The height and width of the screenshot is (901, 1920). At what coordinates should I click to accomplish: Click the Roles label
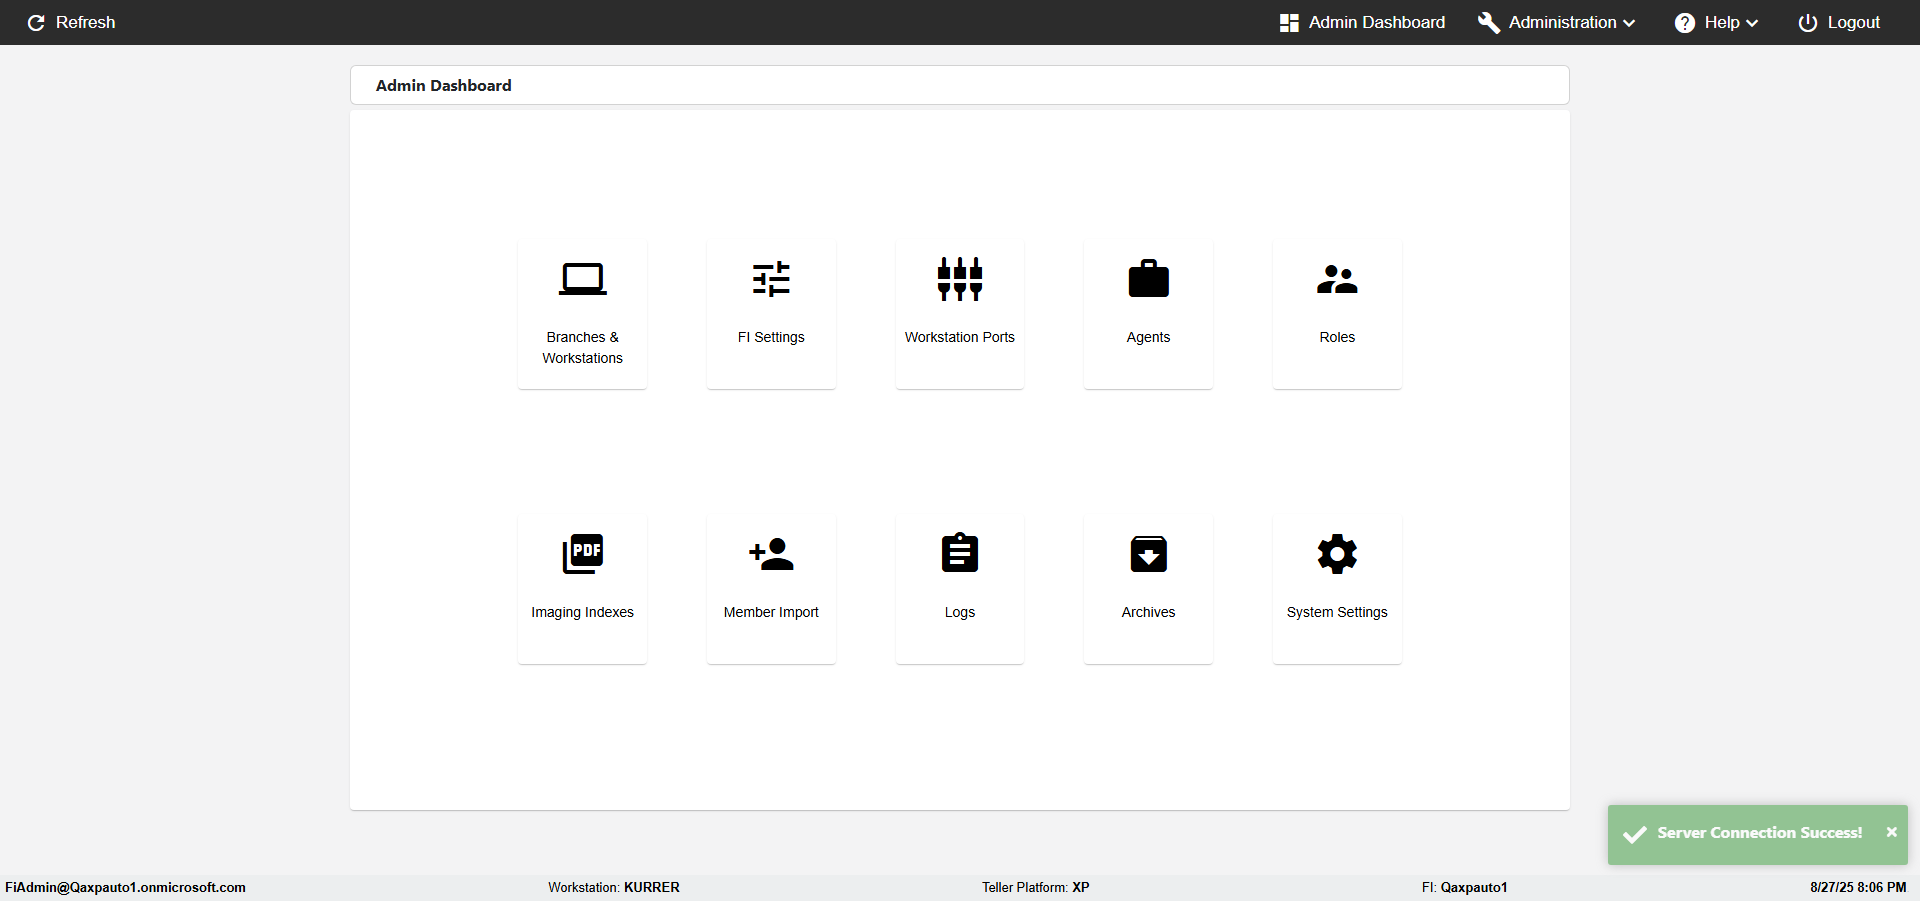click(x=1337, y=337)
